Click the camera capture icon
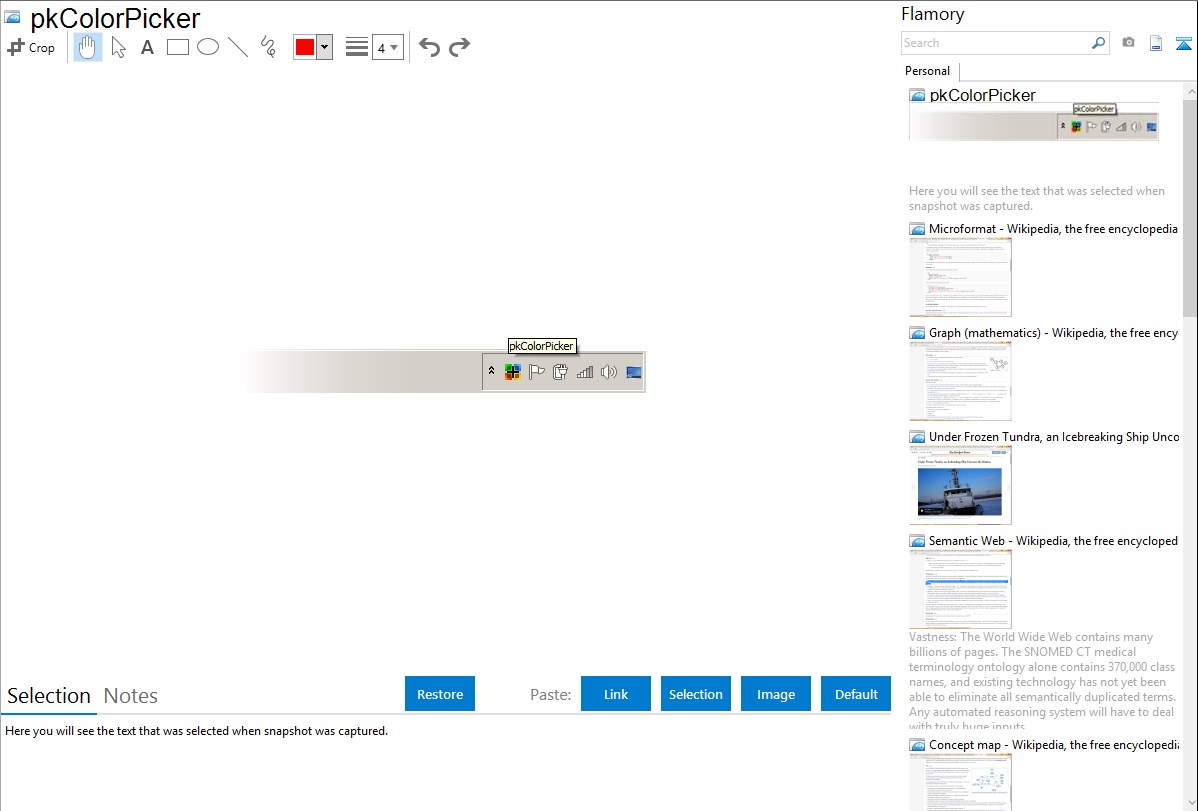Viewport: 1198px width, 811px height. click(1128, 43)
